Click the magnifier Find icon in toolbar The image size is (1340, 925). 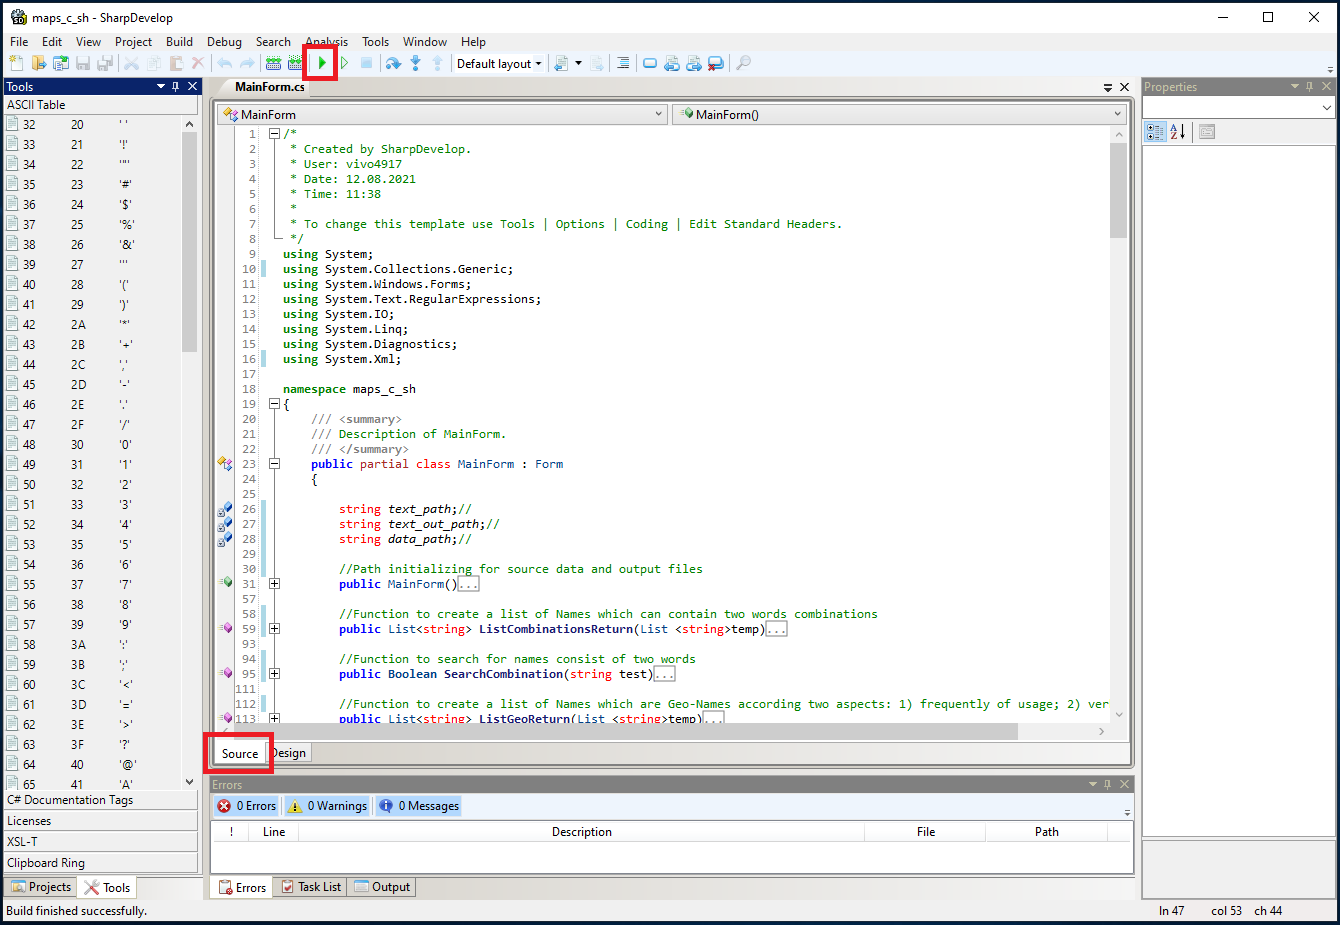pos(743,63)
